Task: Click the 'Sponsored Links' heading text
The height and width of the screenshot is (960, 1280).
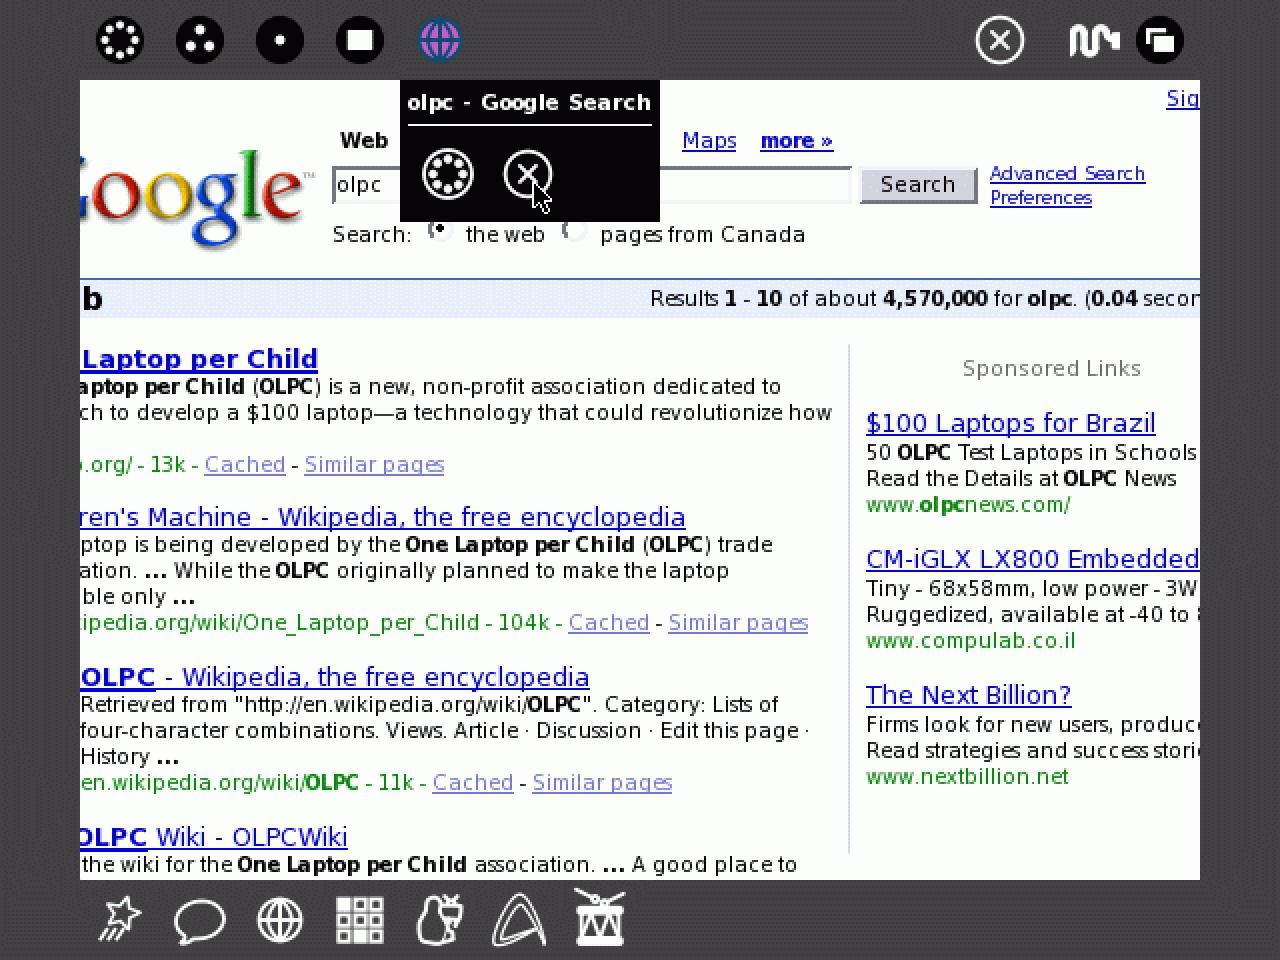Action: (x=1052, y=369)
